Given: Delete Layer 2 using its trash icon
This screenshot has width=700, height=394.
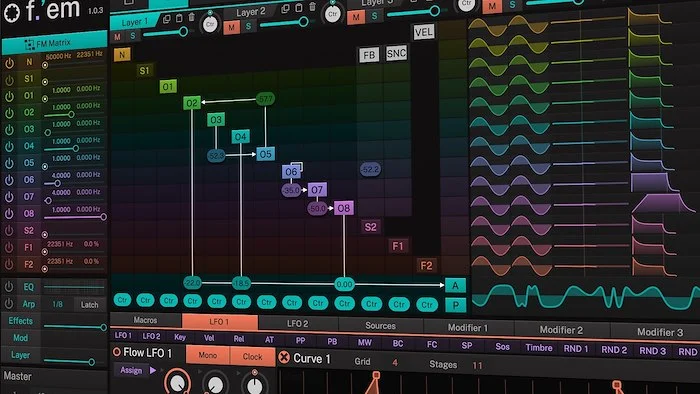Looking at the screenshot, I should click(312, 6).
